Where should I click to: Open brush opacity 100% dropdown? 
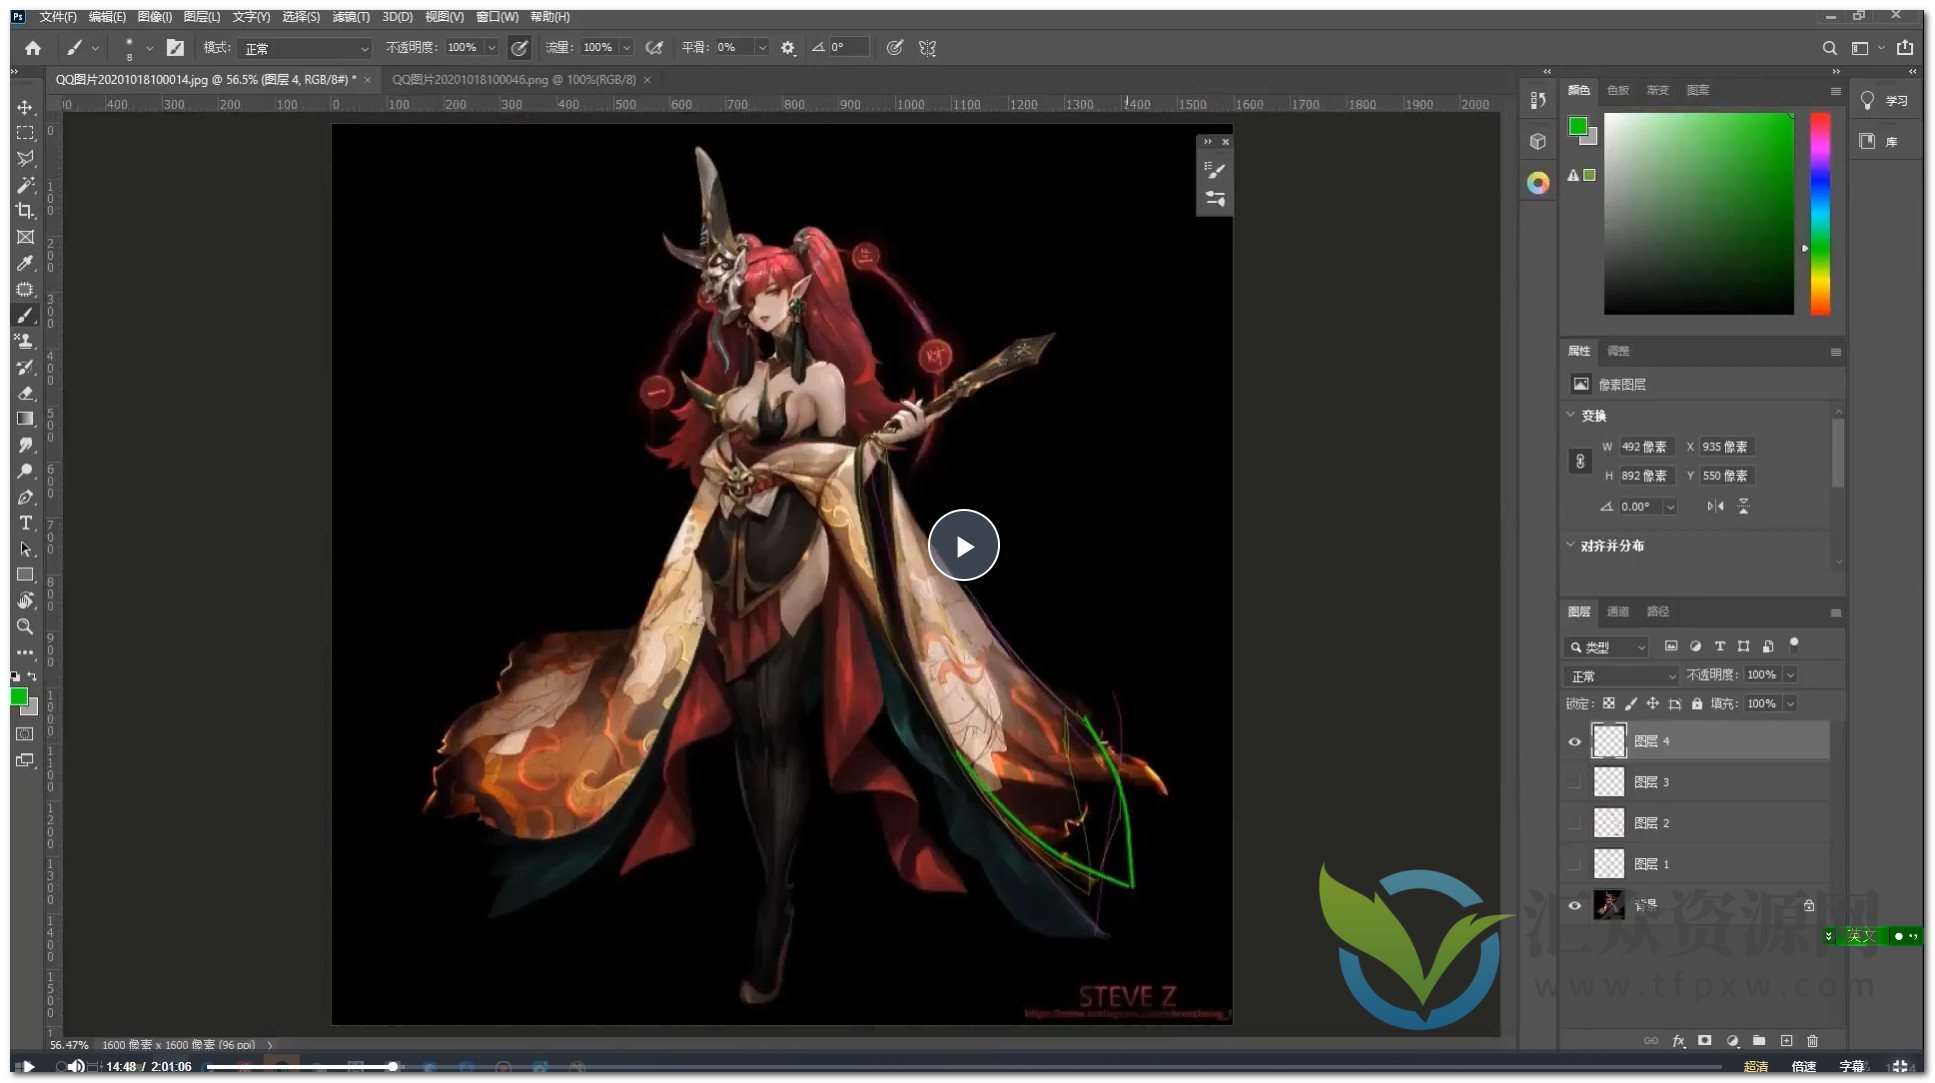pos(492,48)
